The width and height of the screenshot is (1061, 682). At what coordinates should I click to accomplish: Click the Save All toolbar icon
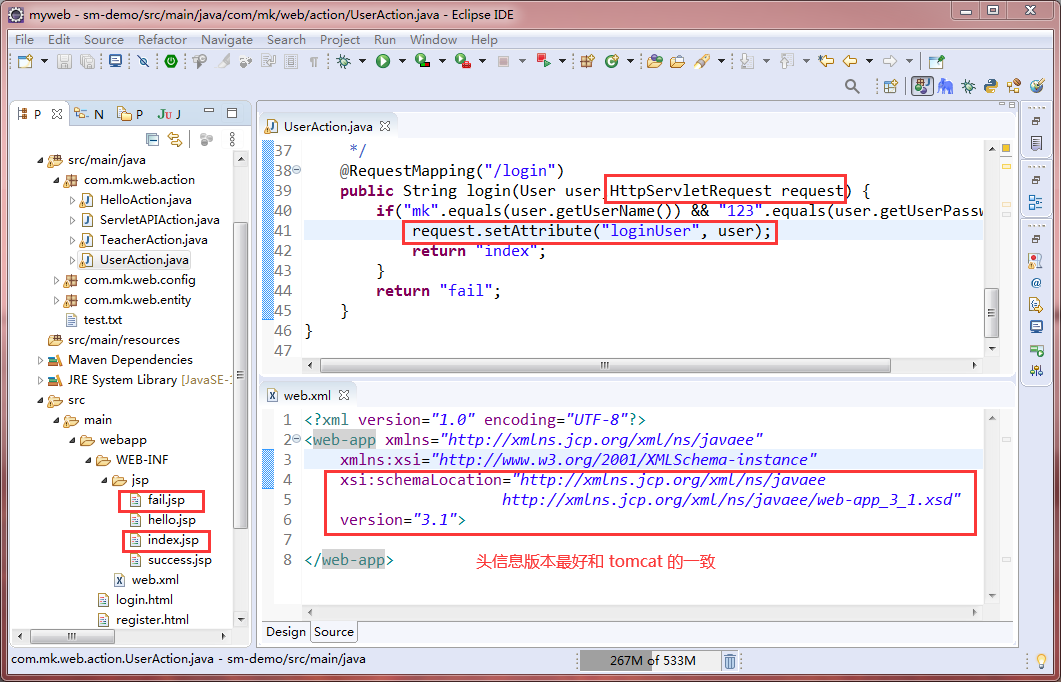[87, 62]
